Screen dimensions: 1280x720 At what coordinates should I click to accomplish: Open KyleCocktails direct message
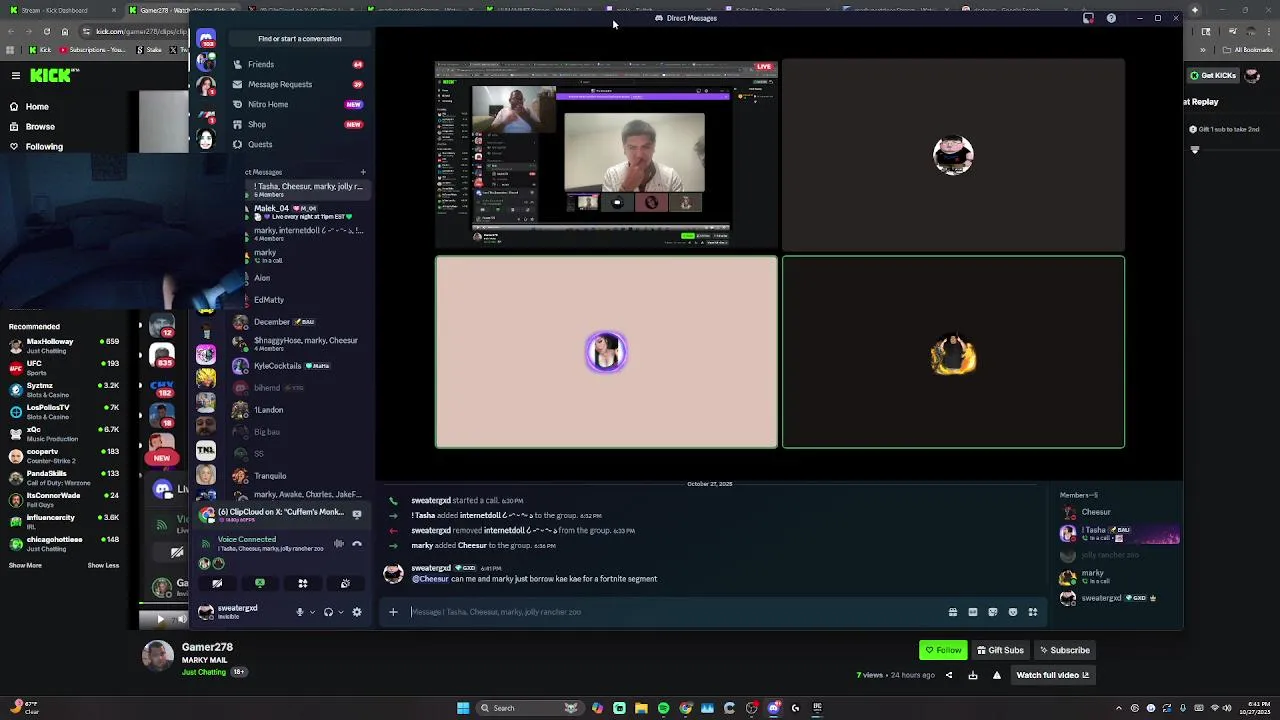click(x=300, y=366)
